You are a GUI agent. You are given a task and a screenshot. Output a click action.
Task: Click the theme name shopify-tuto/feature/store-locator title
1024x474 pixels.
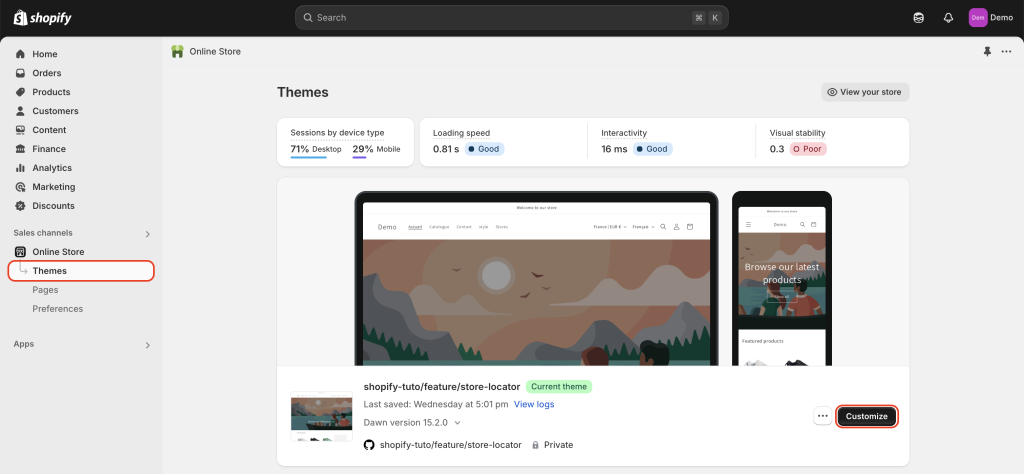(x=442, y=387)
